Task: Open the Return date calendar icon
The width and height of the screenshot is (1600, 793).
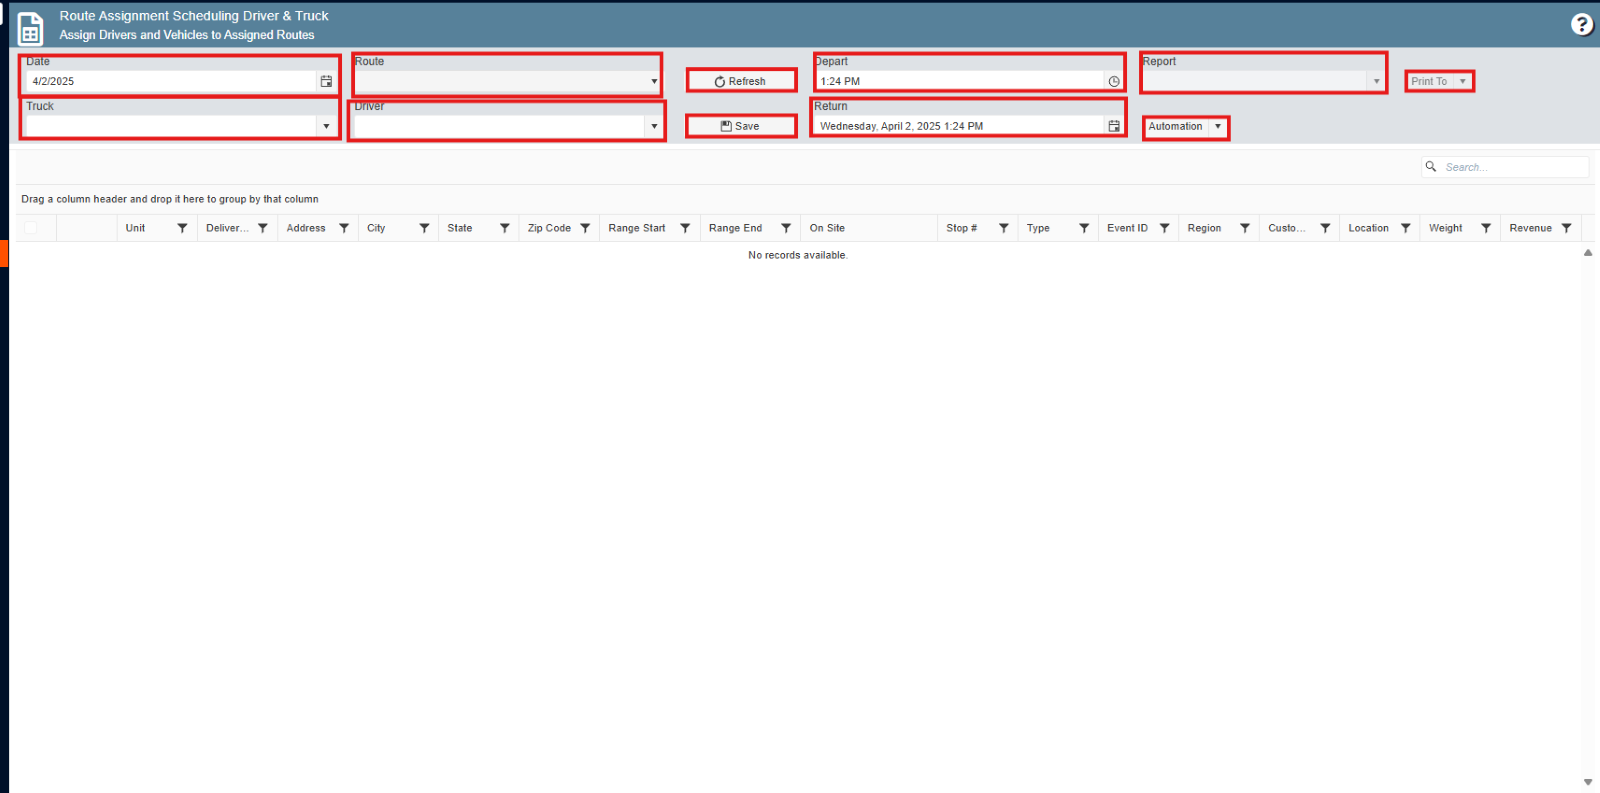Action: coord(1114,126)
